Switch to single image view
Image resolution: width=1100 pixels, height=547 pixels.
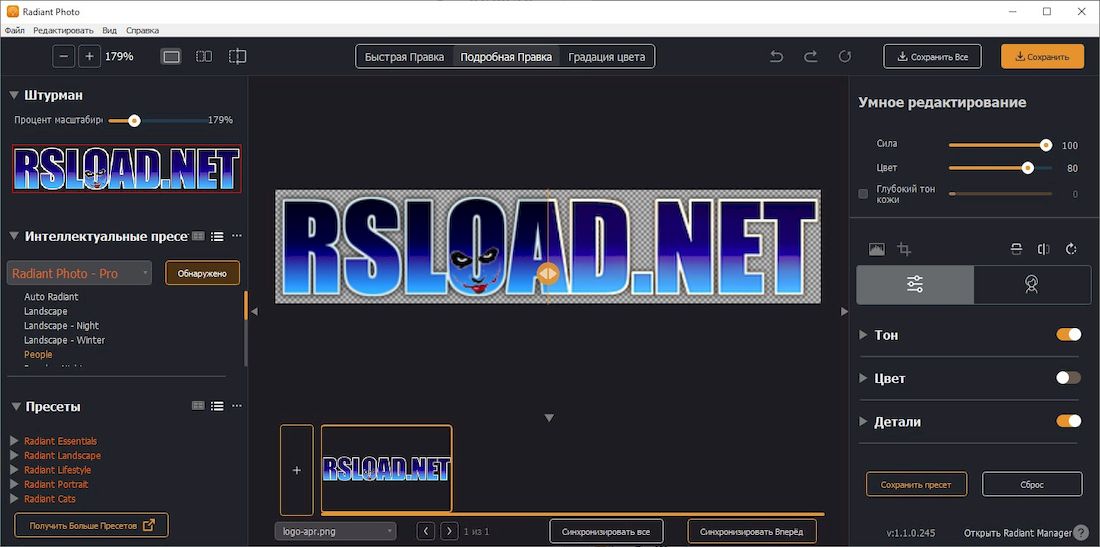point(171,57)
